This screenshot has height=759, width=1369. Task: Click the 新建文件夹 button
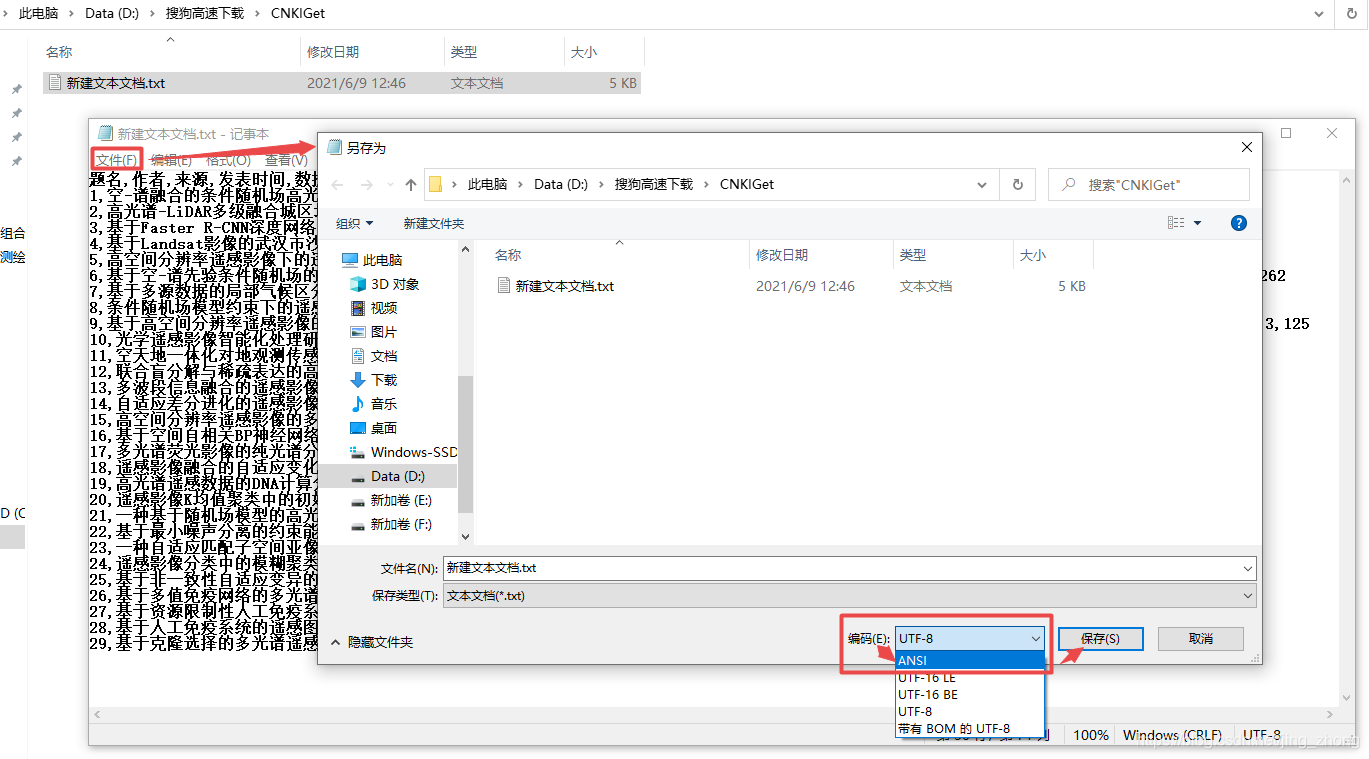pos(434,223)
